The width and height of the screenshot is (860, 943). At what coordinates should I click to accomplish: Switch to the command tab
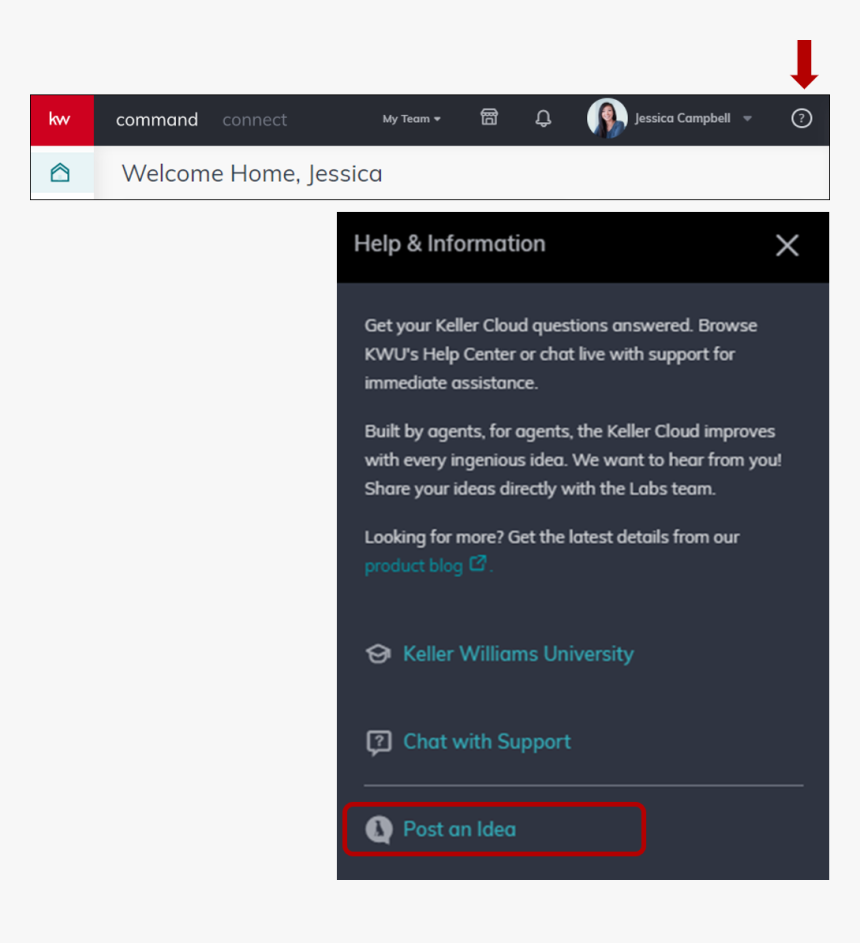pos(157,120)
